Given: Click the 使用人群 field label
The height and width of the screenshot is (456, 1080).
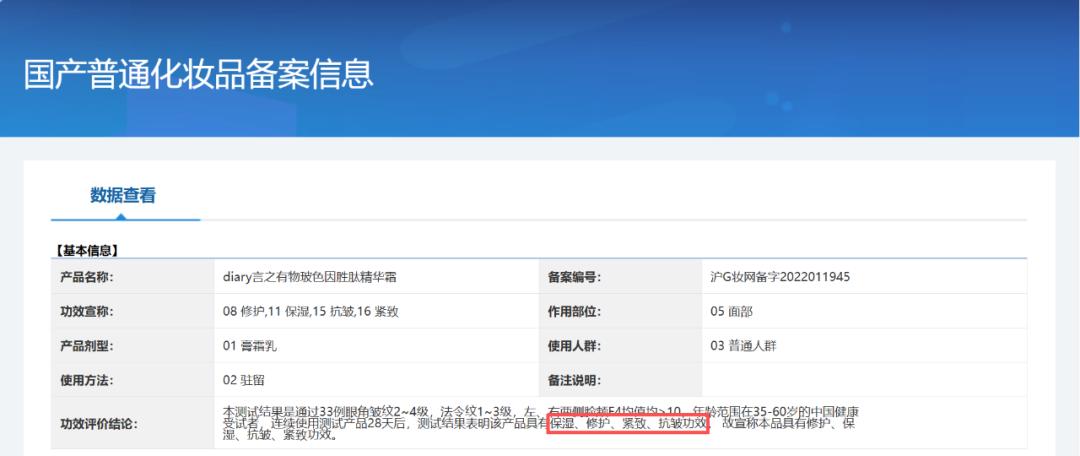Looking at the screenshot, I should click(573, 345).
